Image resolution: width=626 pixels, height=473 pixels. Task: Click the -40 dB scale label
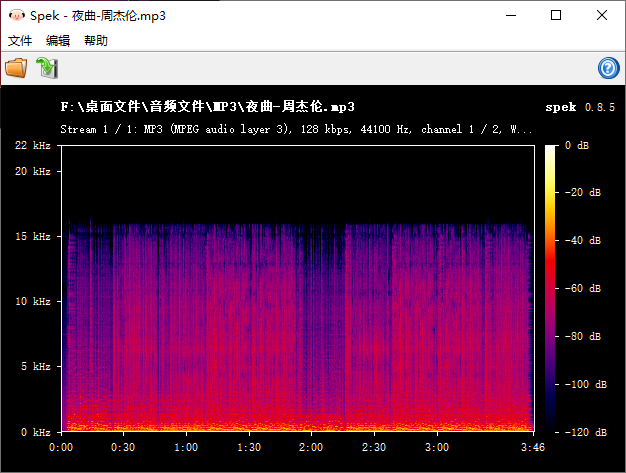coord(583,240)
